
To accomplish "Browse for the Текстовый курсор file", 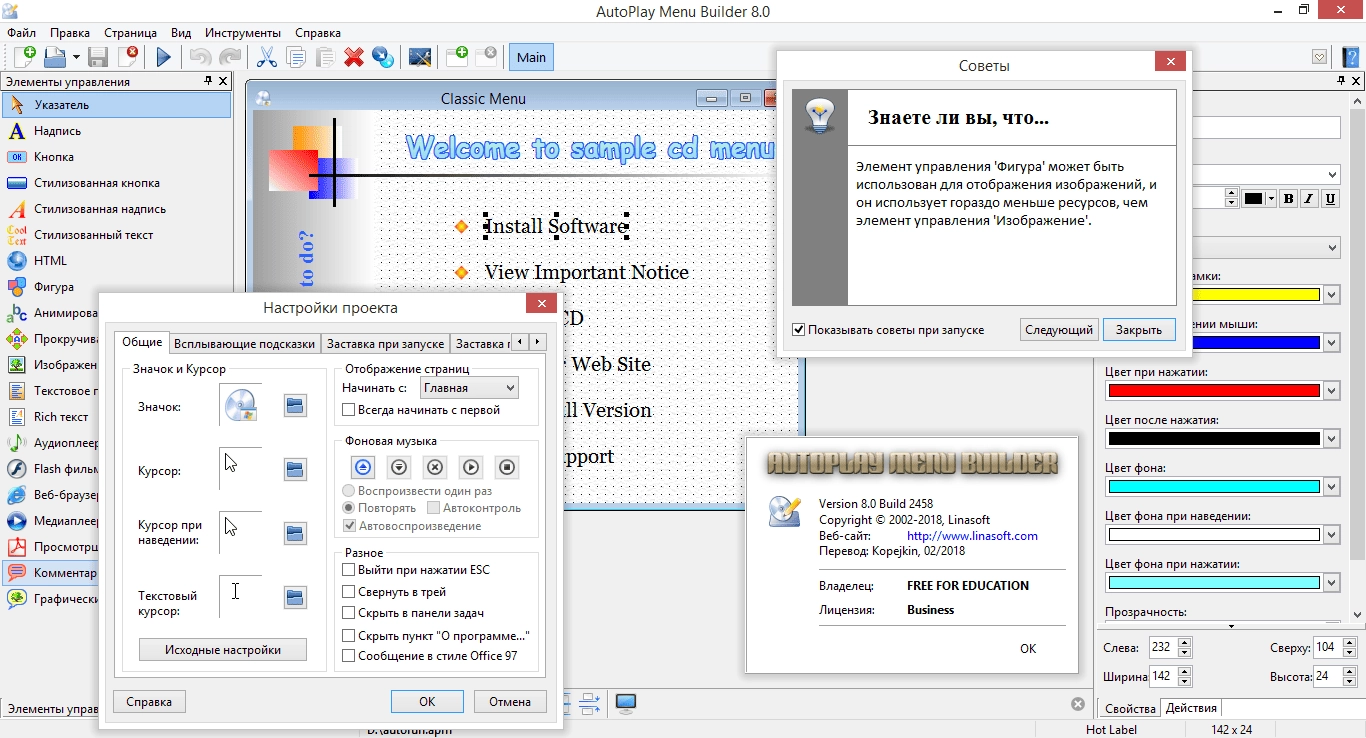I will [x=295, y=598].
